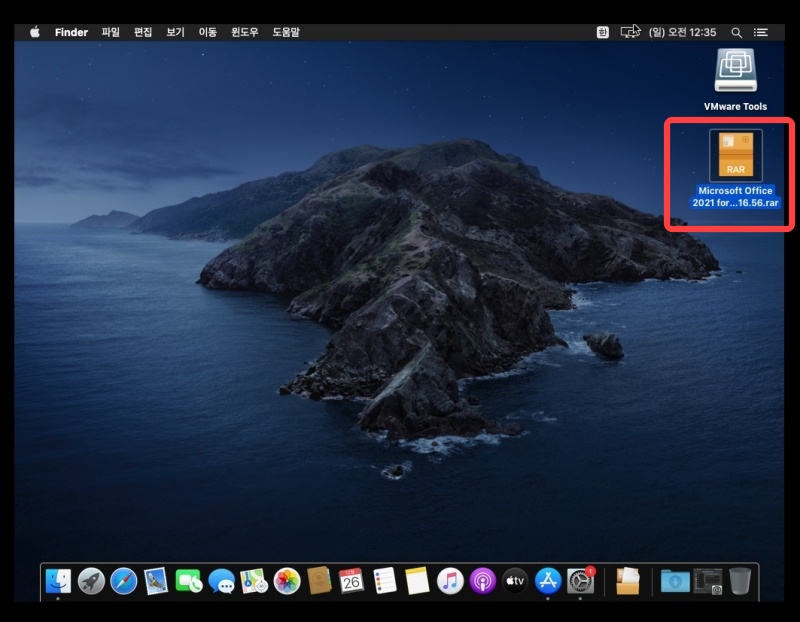
Task: Select the VMware Tools disk icon
Action: pyautogui.click(x=735, y=70)
